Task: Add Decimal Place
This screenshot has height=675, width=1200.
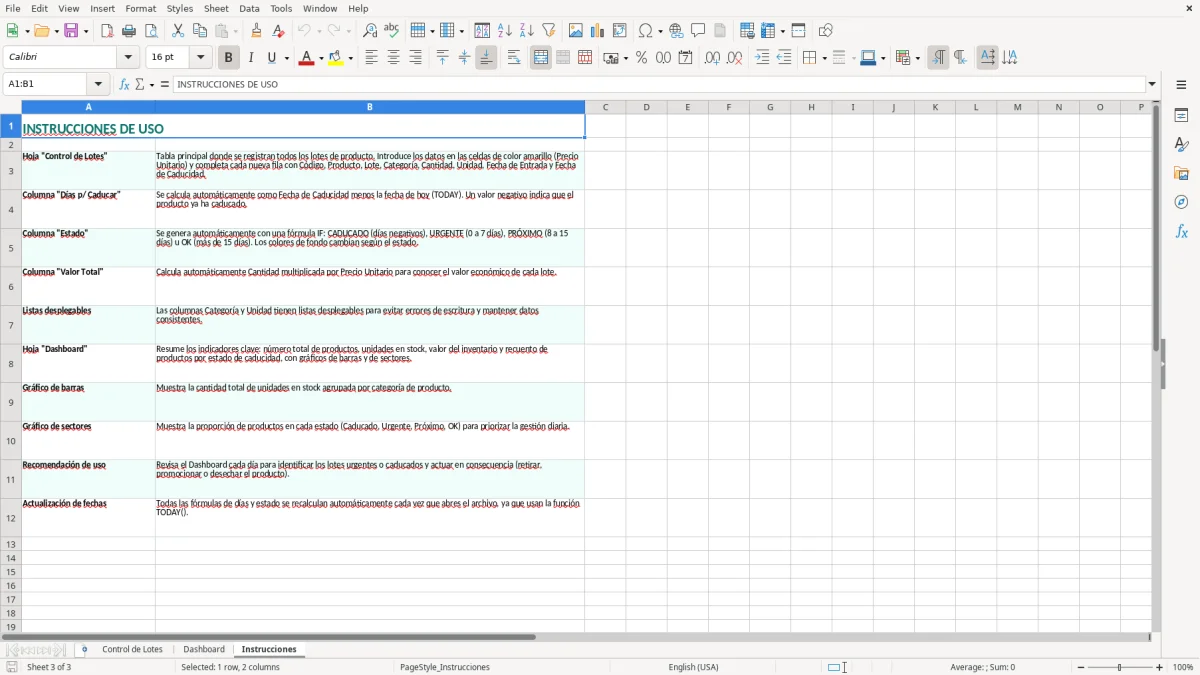Action: pyautogui.click(x=712, y=58)
